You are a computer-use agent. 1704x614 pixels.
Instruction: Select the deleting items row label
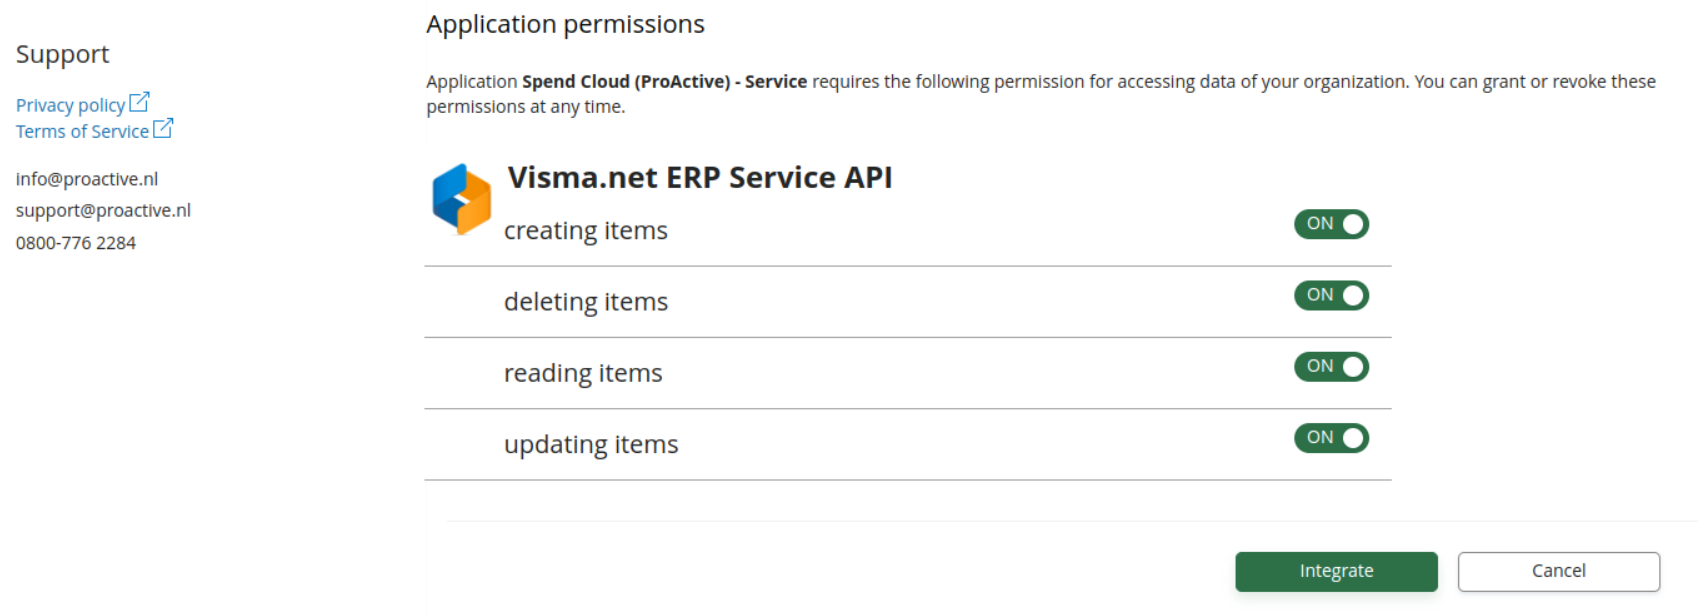[586, 302]
